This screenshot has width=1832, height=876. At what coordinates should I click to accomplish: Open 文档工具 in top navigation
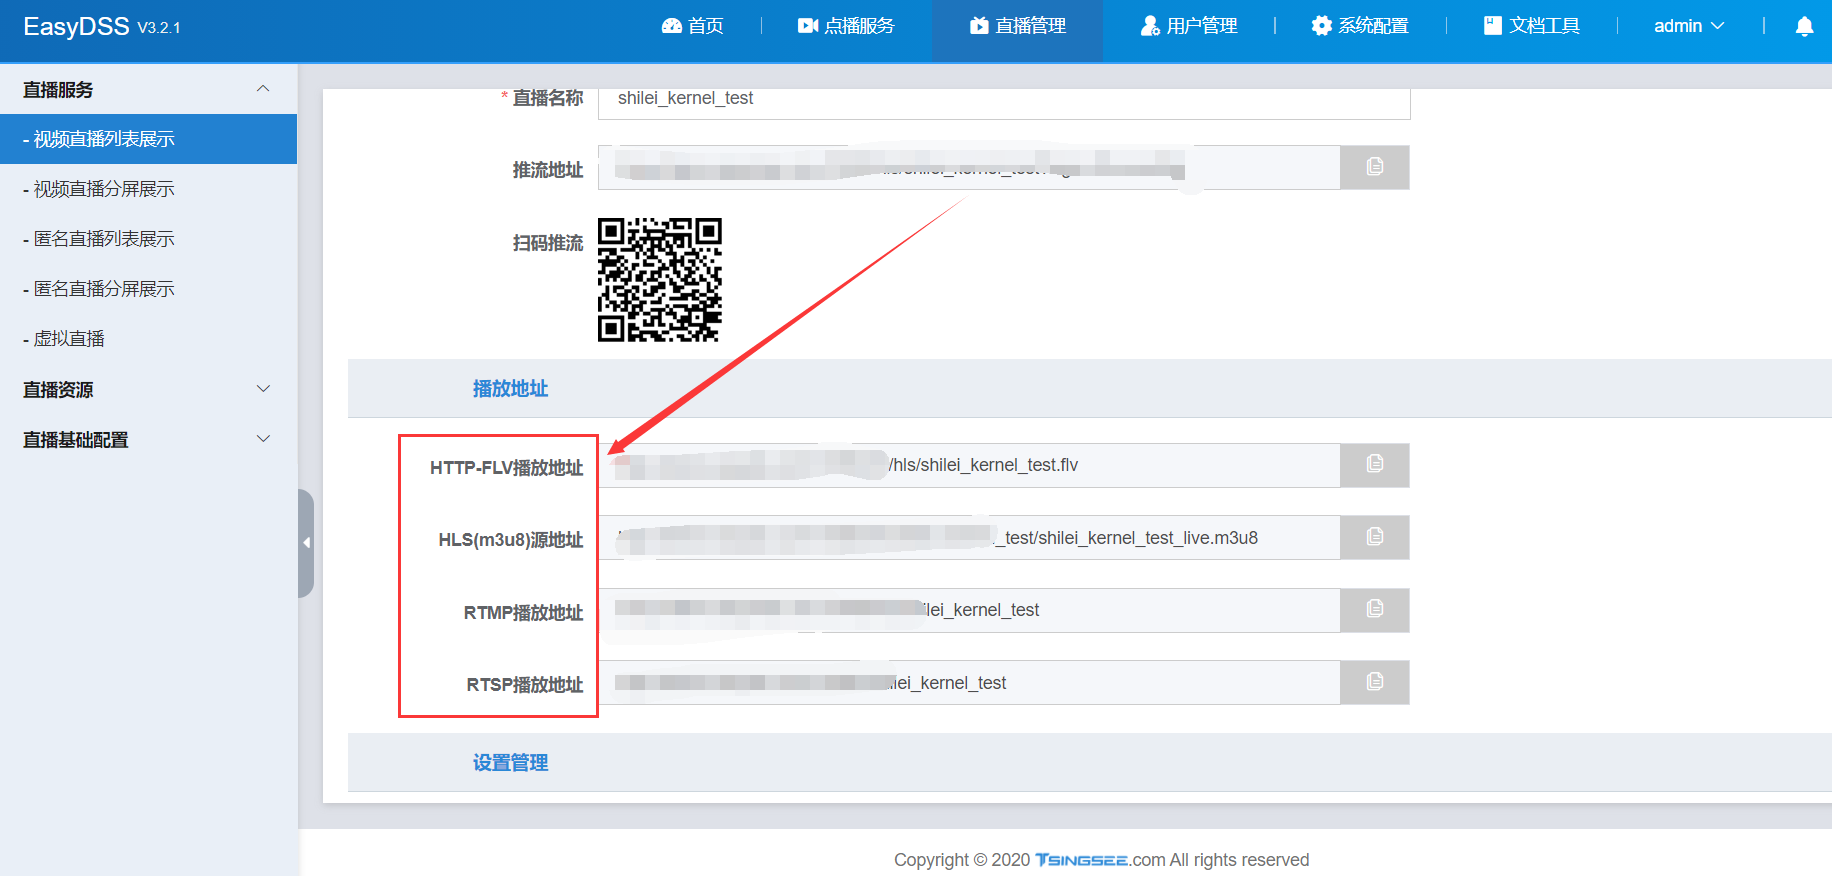1531,26
